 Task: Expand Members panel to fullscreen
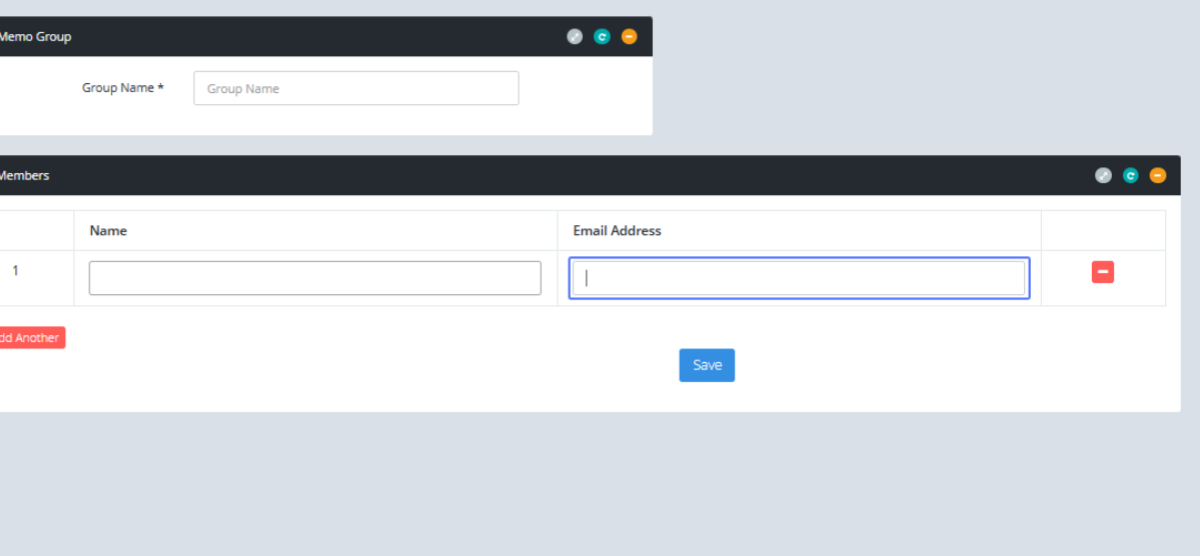(1103, 176)
